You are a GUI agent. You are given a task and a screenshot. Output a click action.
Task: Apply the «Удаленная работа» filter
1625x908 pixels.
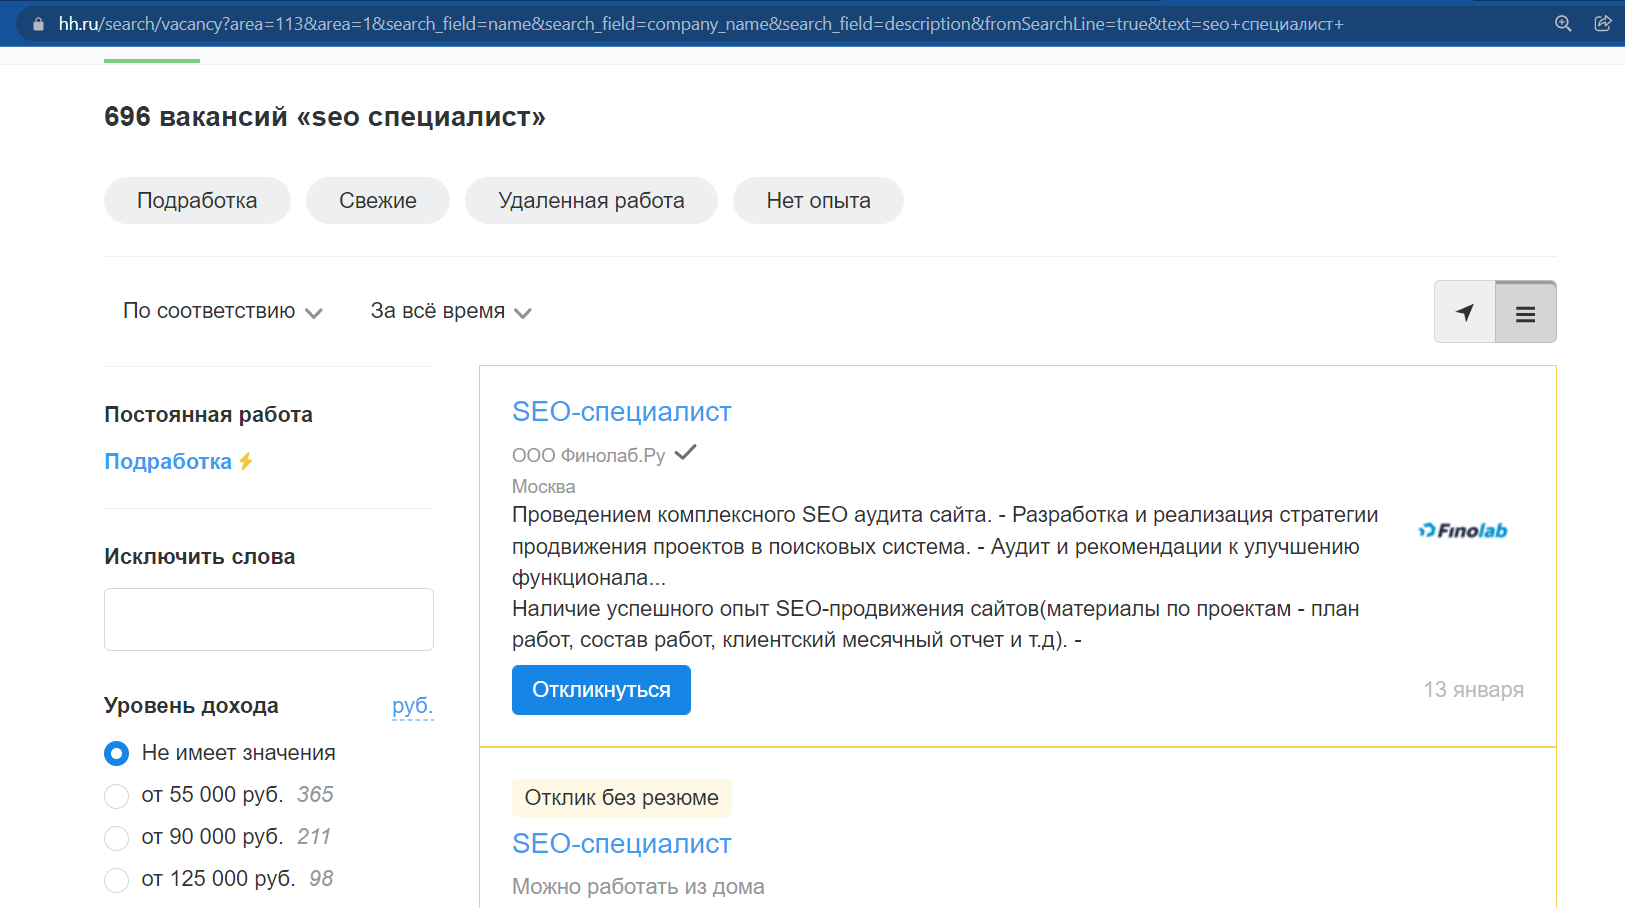pyautogui.click(x=590, y=200)
